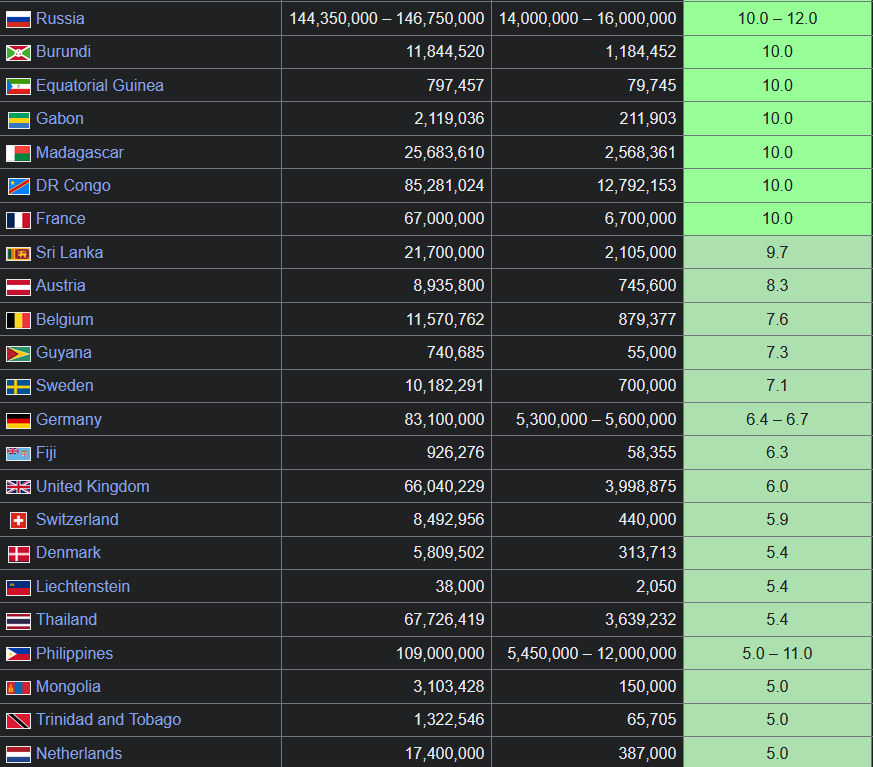Click Philippines' 5.0 – 11.0 percentage cell
The height and width of the screenshot is (767, 873).
coord(777,654)
